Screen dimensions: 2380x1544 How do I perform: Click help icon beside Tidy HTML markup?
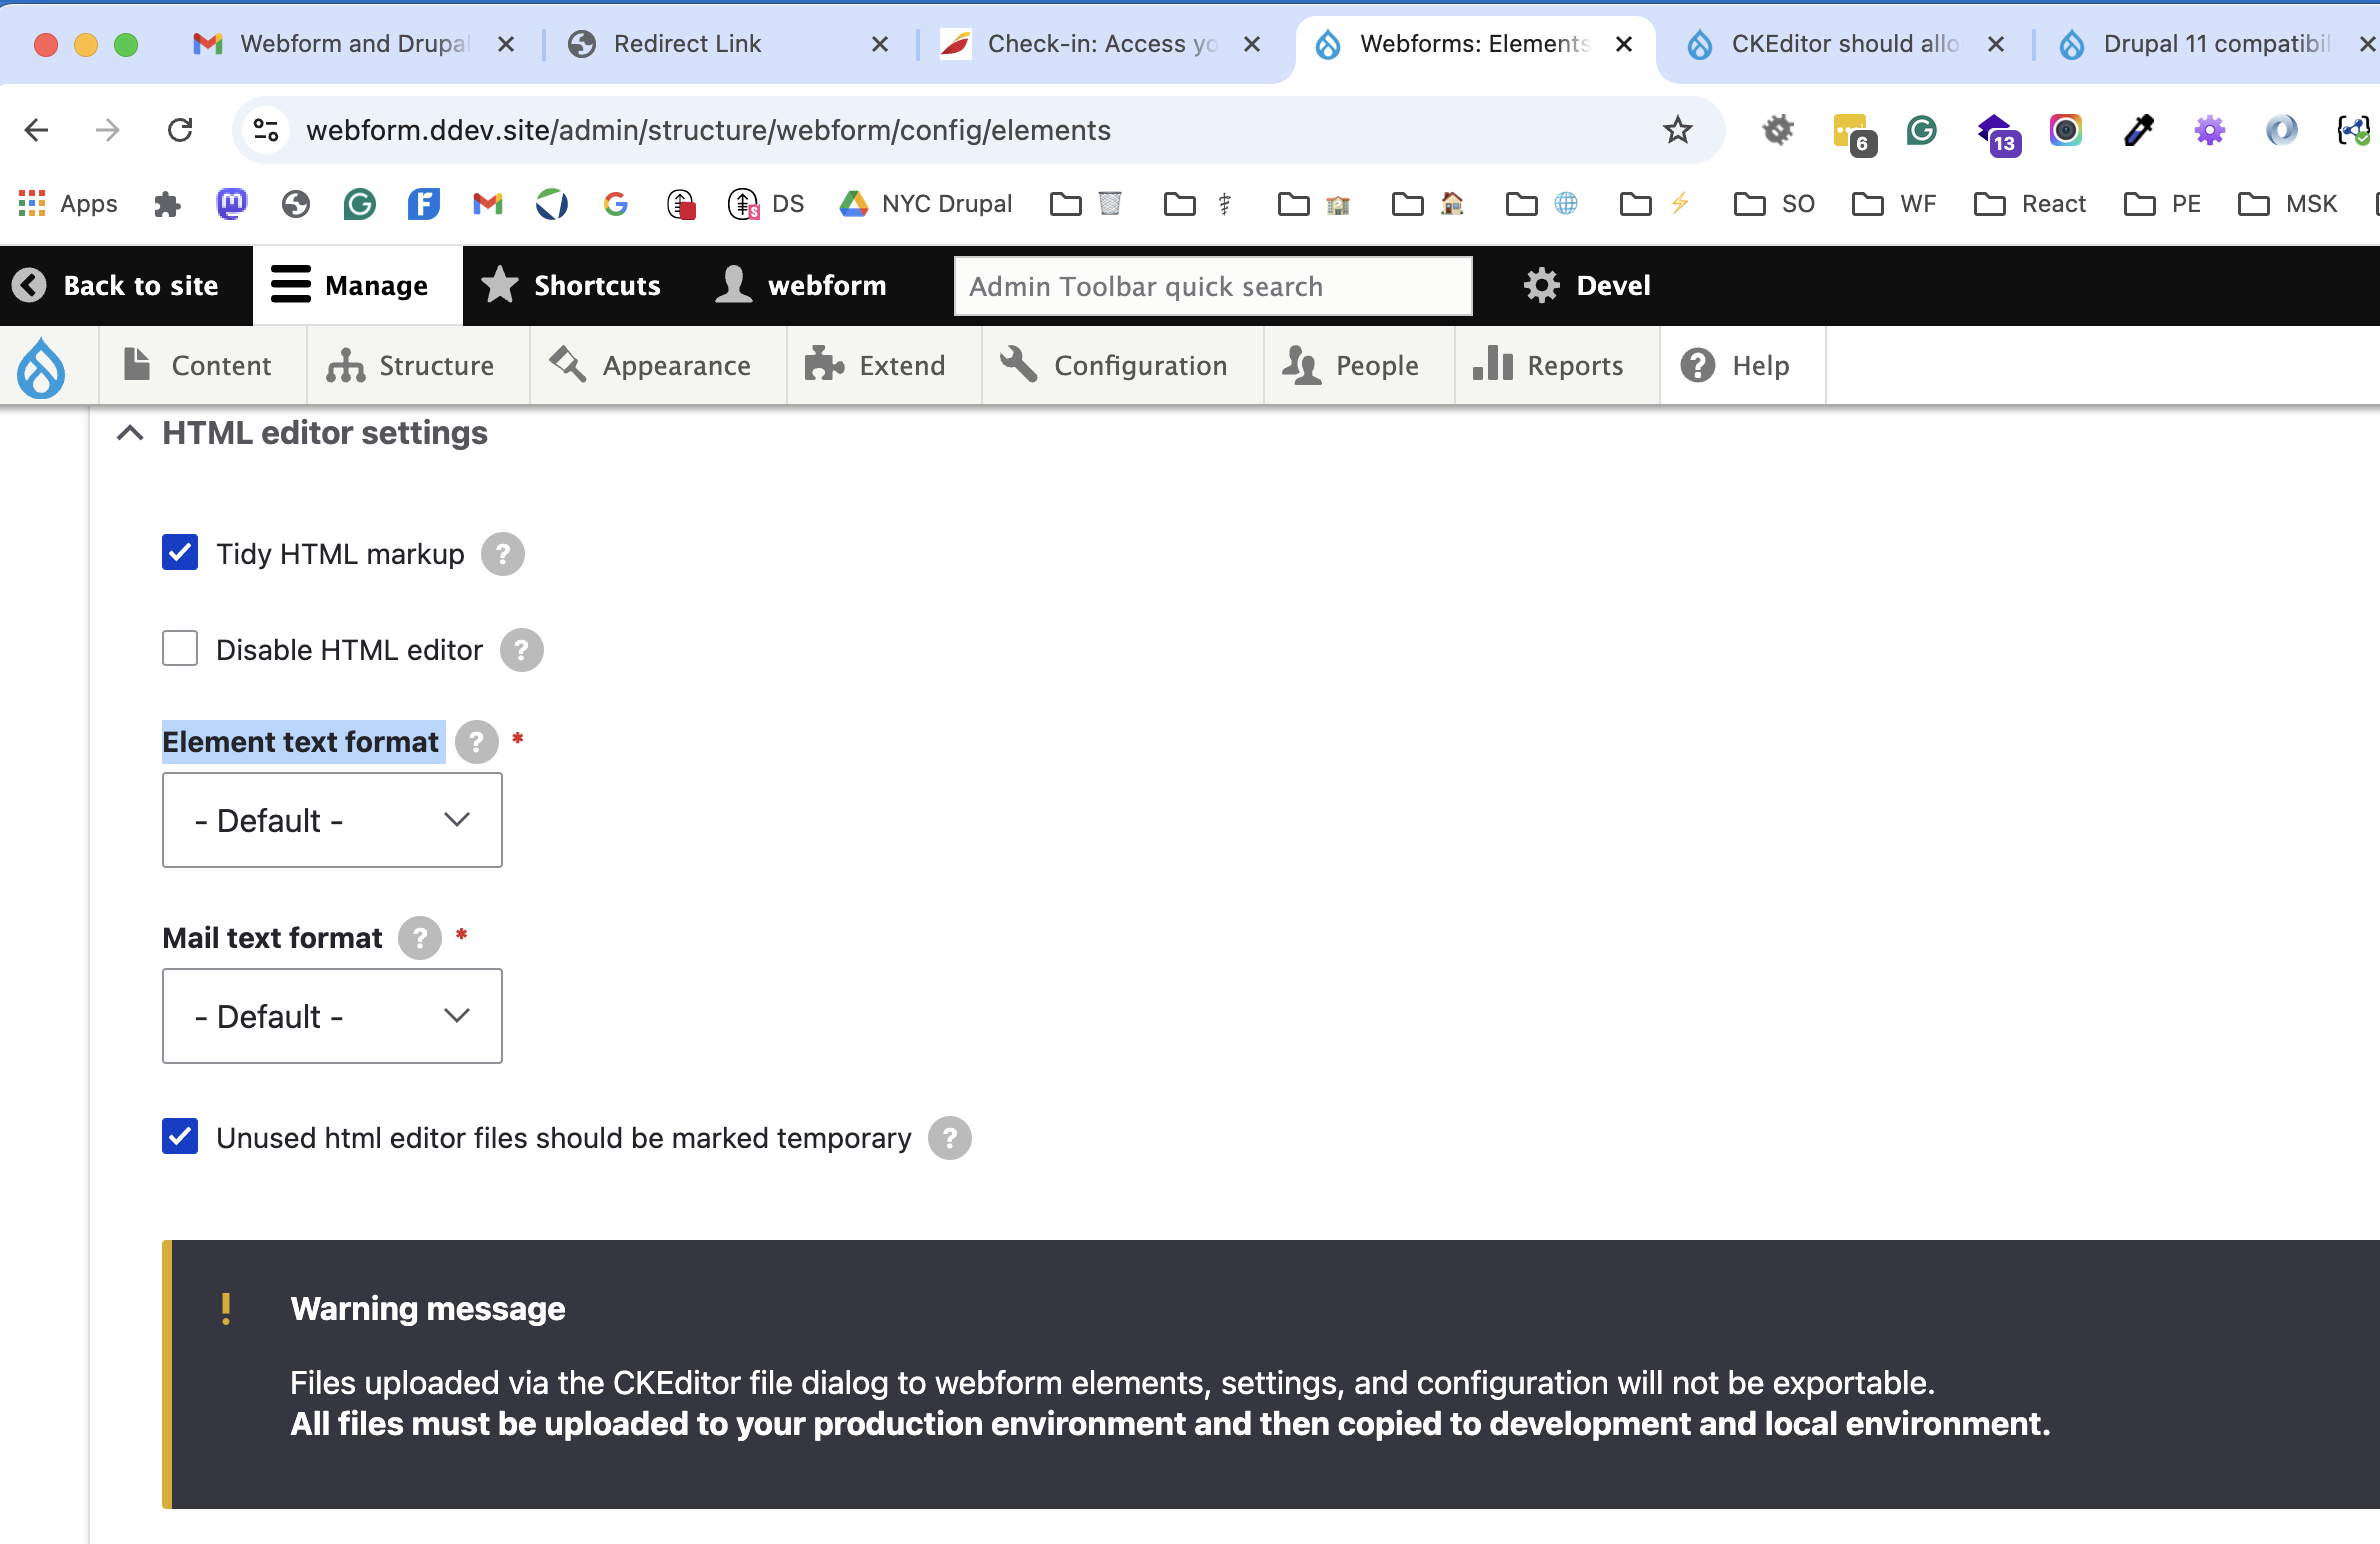click(502, 554)
